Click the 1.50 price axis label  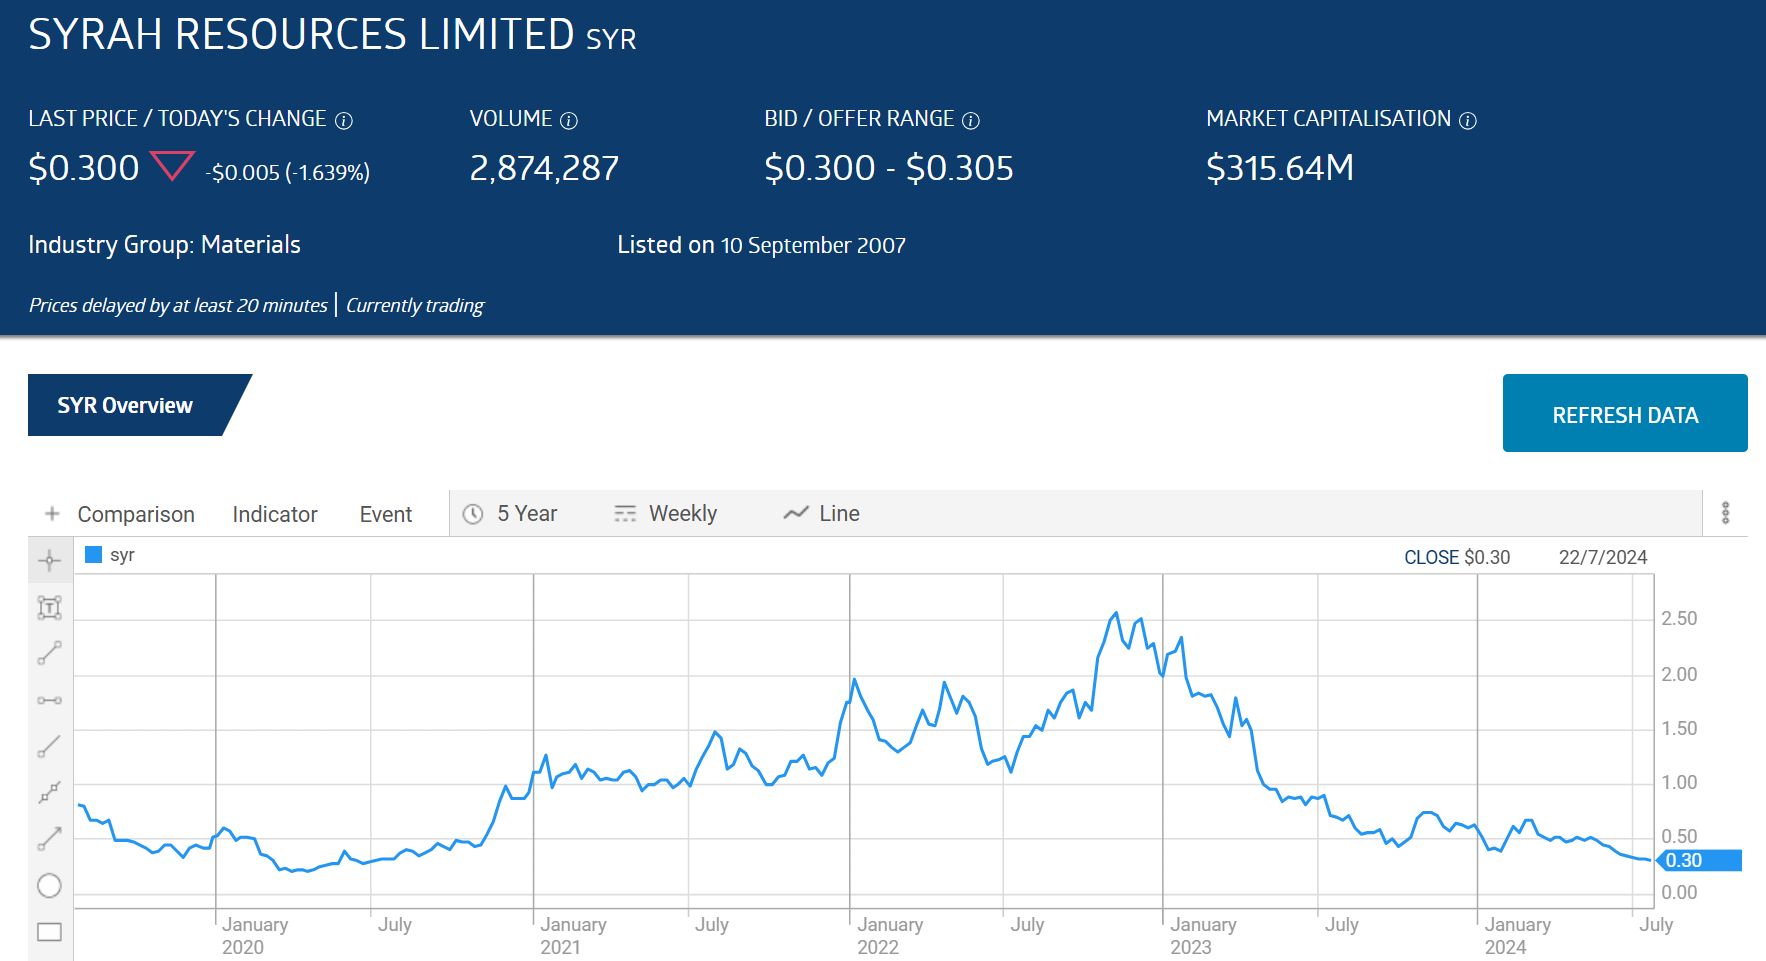1679,728
